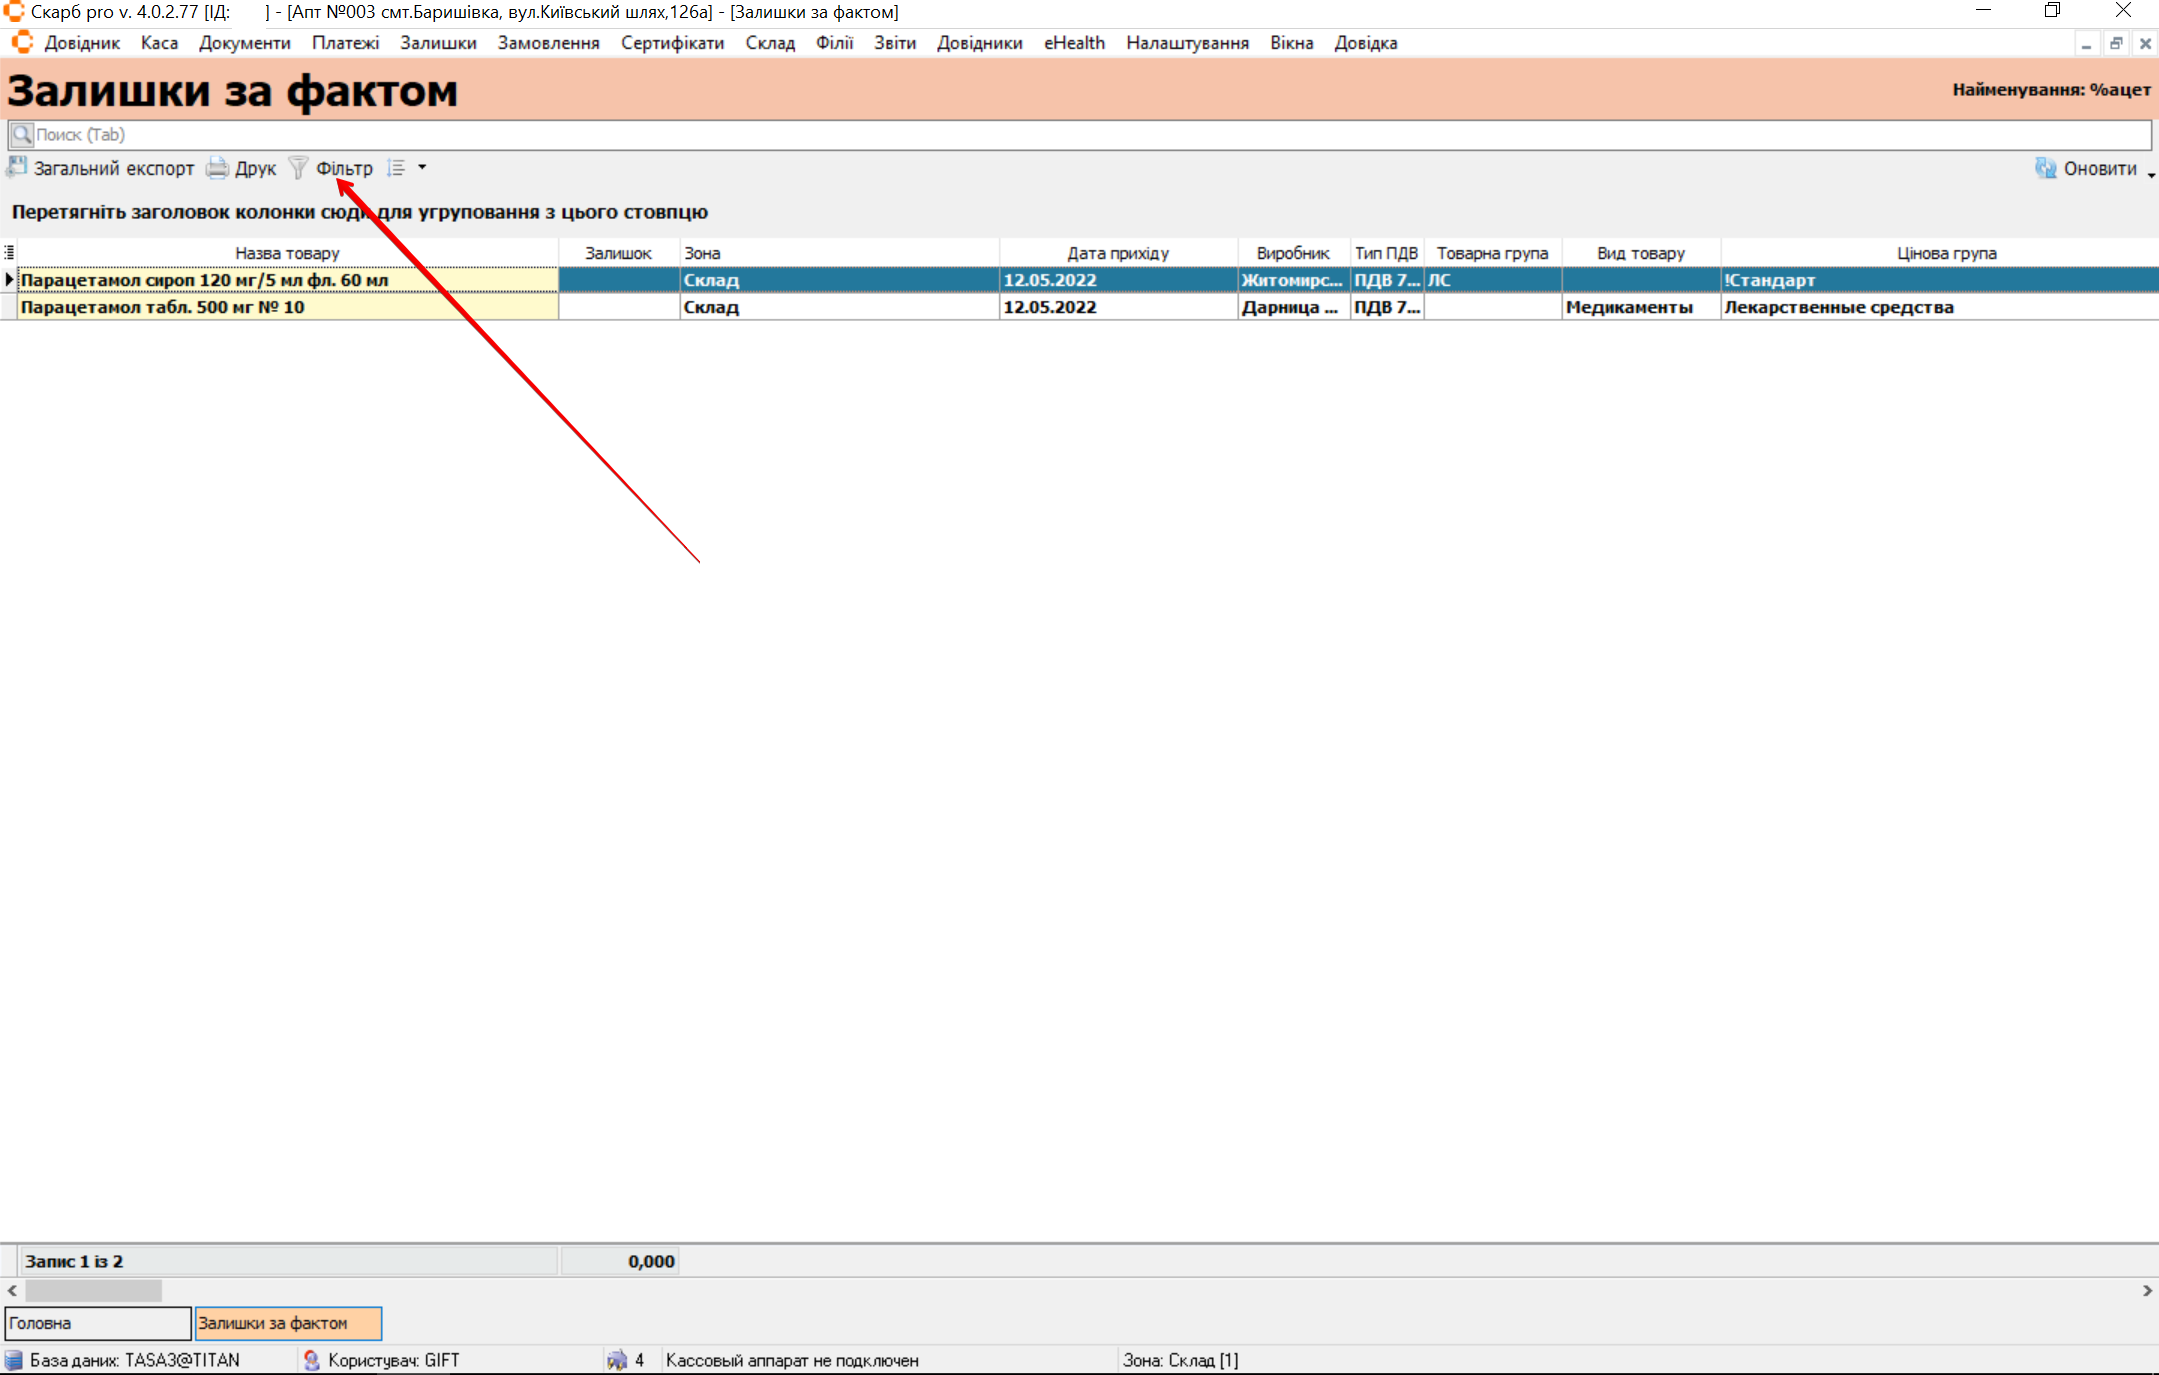The width and height of the screenshot is (2159, 1375).
Task: Click the database icon in status bar
Action: pyautogui.click(x=14, y=1360)
